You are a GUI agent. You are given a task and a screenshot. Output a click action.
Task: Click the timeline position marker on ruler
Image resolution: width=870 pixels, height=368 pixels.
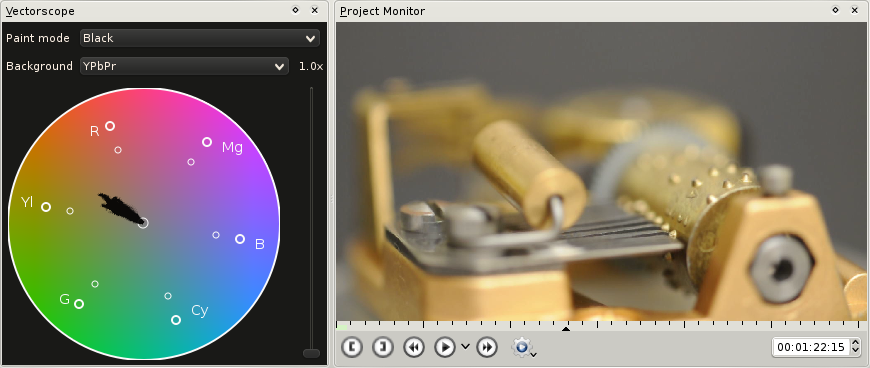(565, 329)
